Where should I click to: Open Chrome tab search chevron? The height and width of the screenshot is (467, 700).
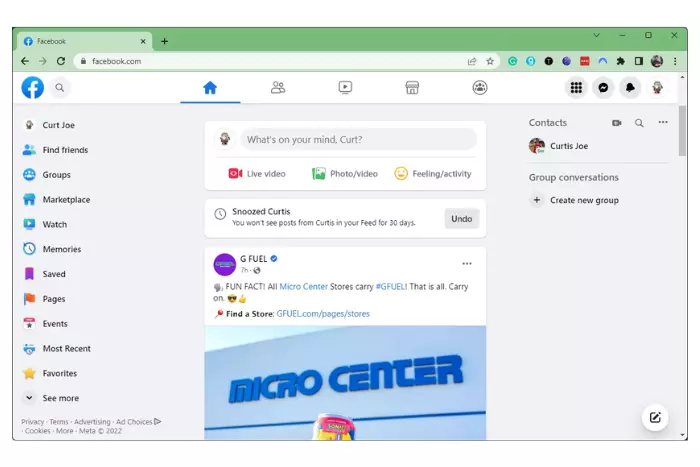[x=596, y=35]
